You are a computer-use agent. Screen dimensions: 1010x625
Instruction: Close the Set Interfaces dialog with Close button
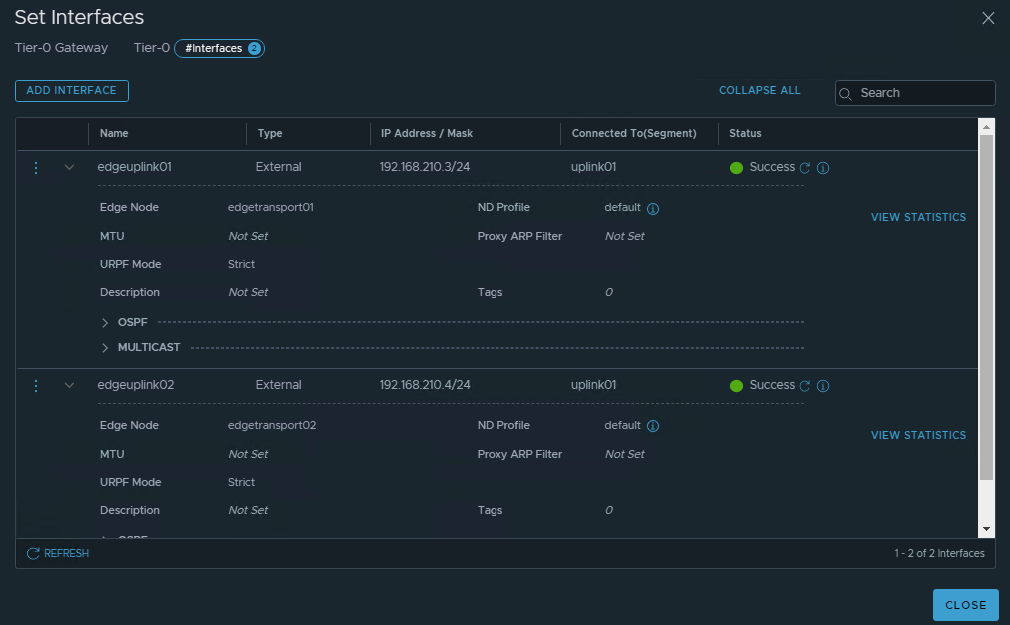coord(965,605)
